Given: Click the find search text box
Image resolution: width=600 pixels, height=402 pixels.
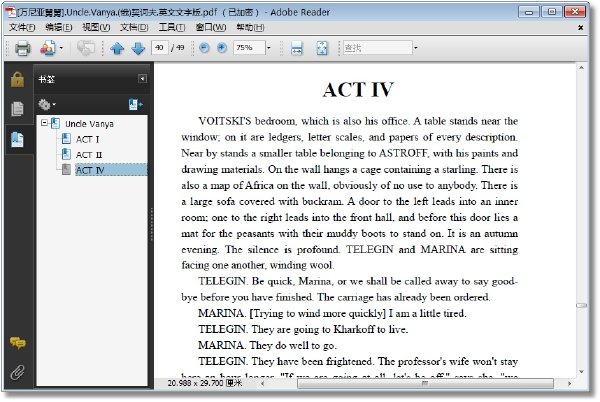Looking at the screenshot, I should coord(377,48).
